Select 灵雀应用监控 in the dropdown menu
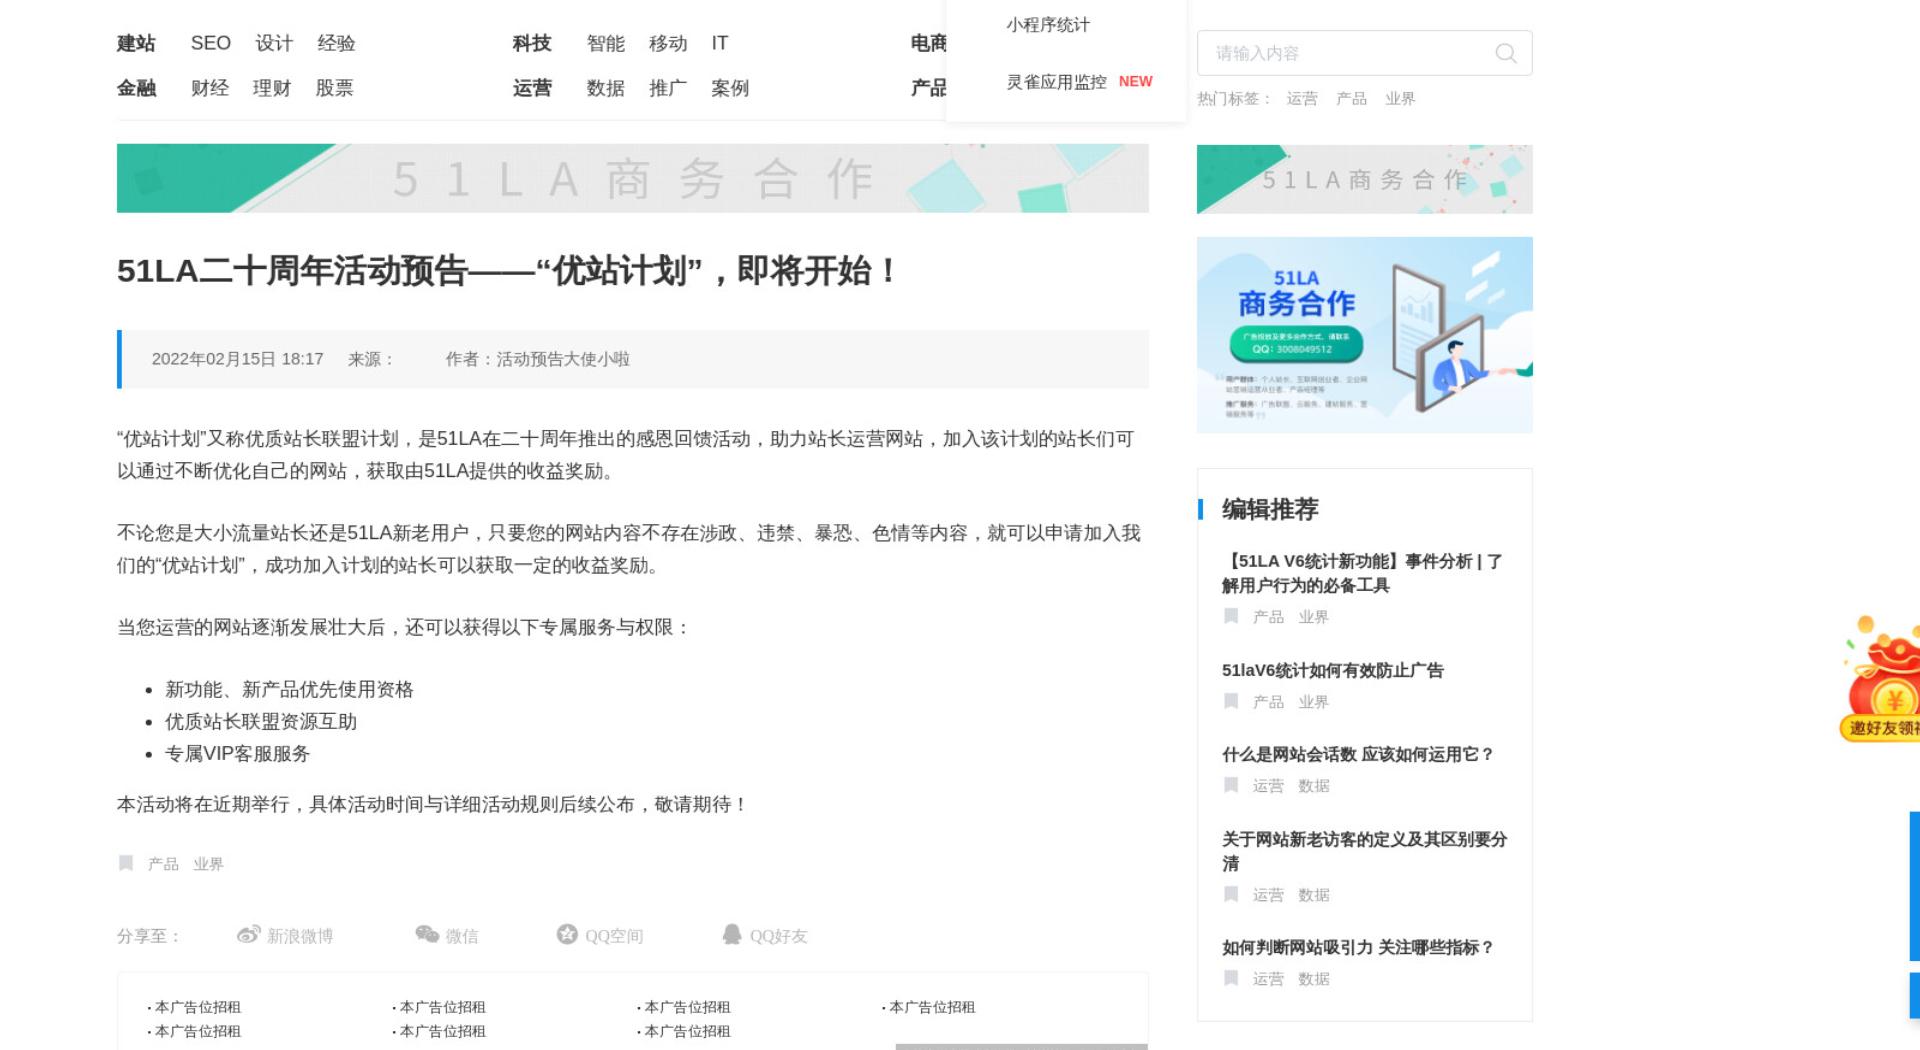This screenshot has width=1920, height=1050. 1056,82
